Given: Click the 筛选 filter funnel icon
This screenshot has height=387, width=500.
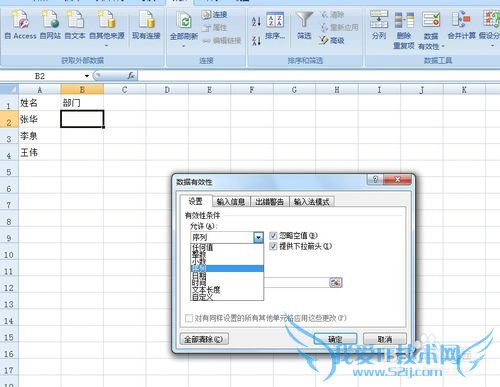Looking at the screenshot, I should pyautogui.click(x=304, y=20).
